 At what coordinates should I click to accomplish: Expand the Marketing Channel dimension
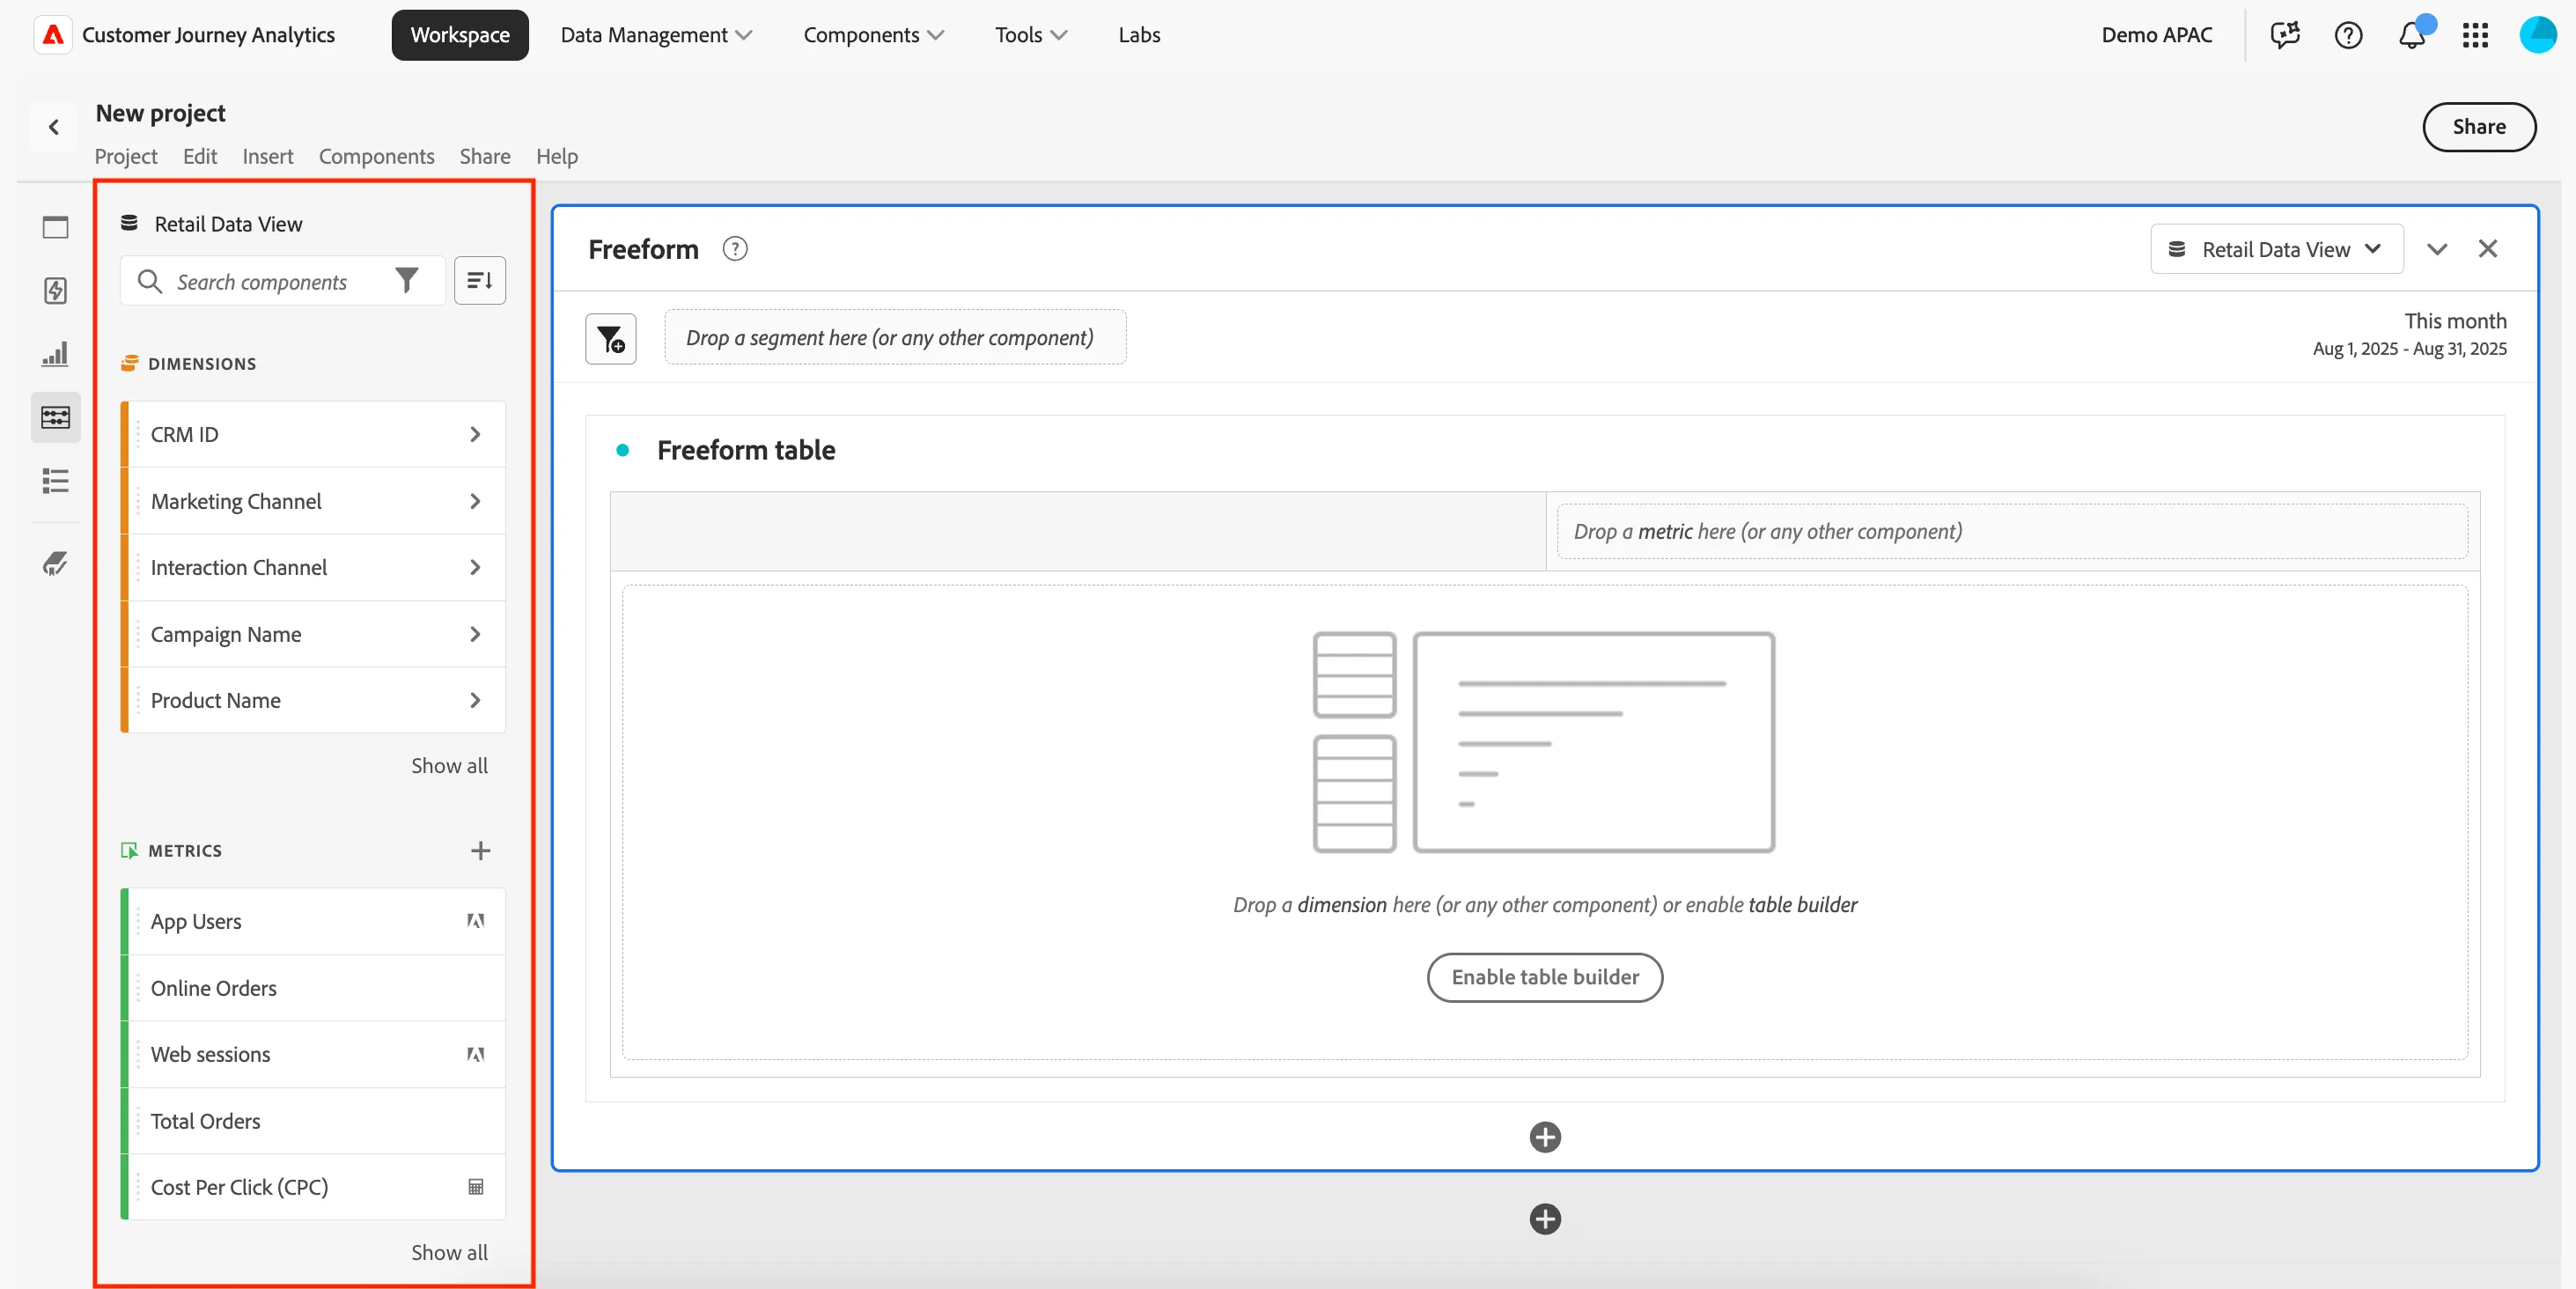tap(475, 501)
